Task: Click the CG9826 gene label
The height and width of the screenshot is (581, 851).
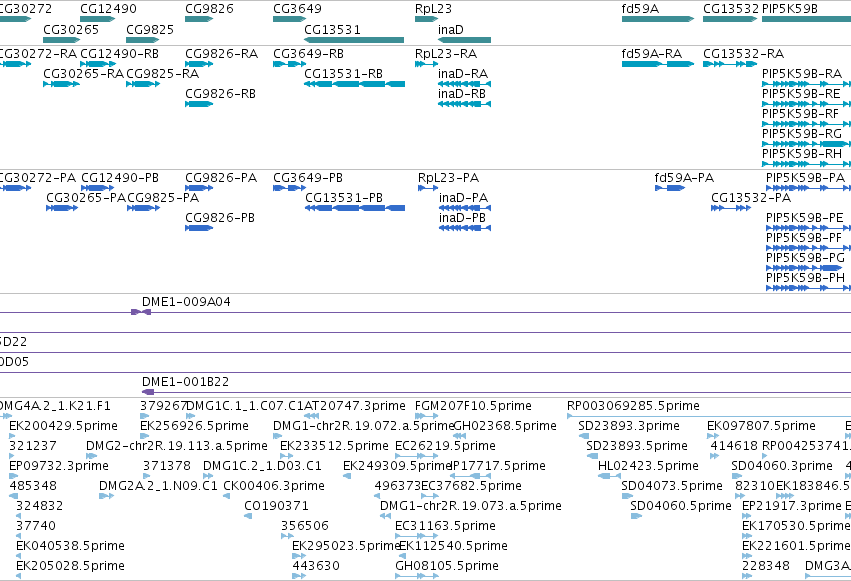Action: [x=209, y=9]
